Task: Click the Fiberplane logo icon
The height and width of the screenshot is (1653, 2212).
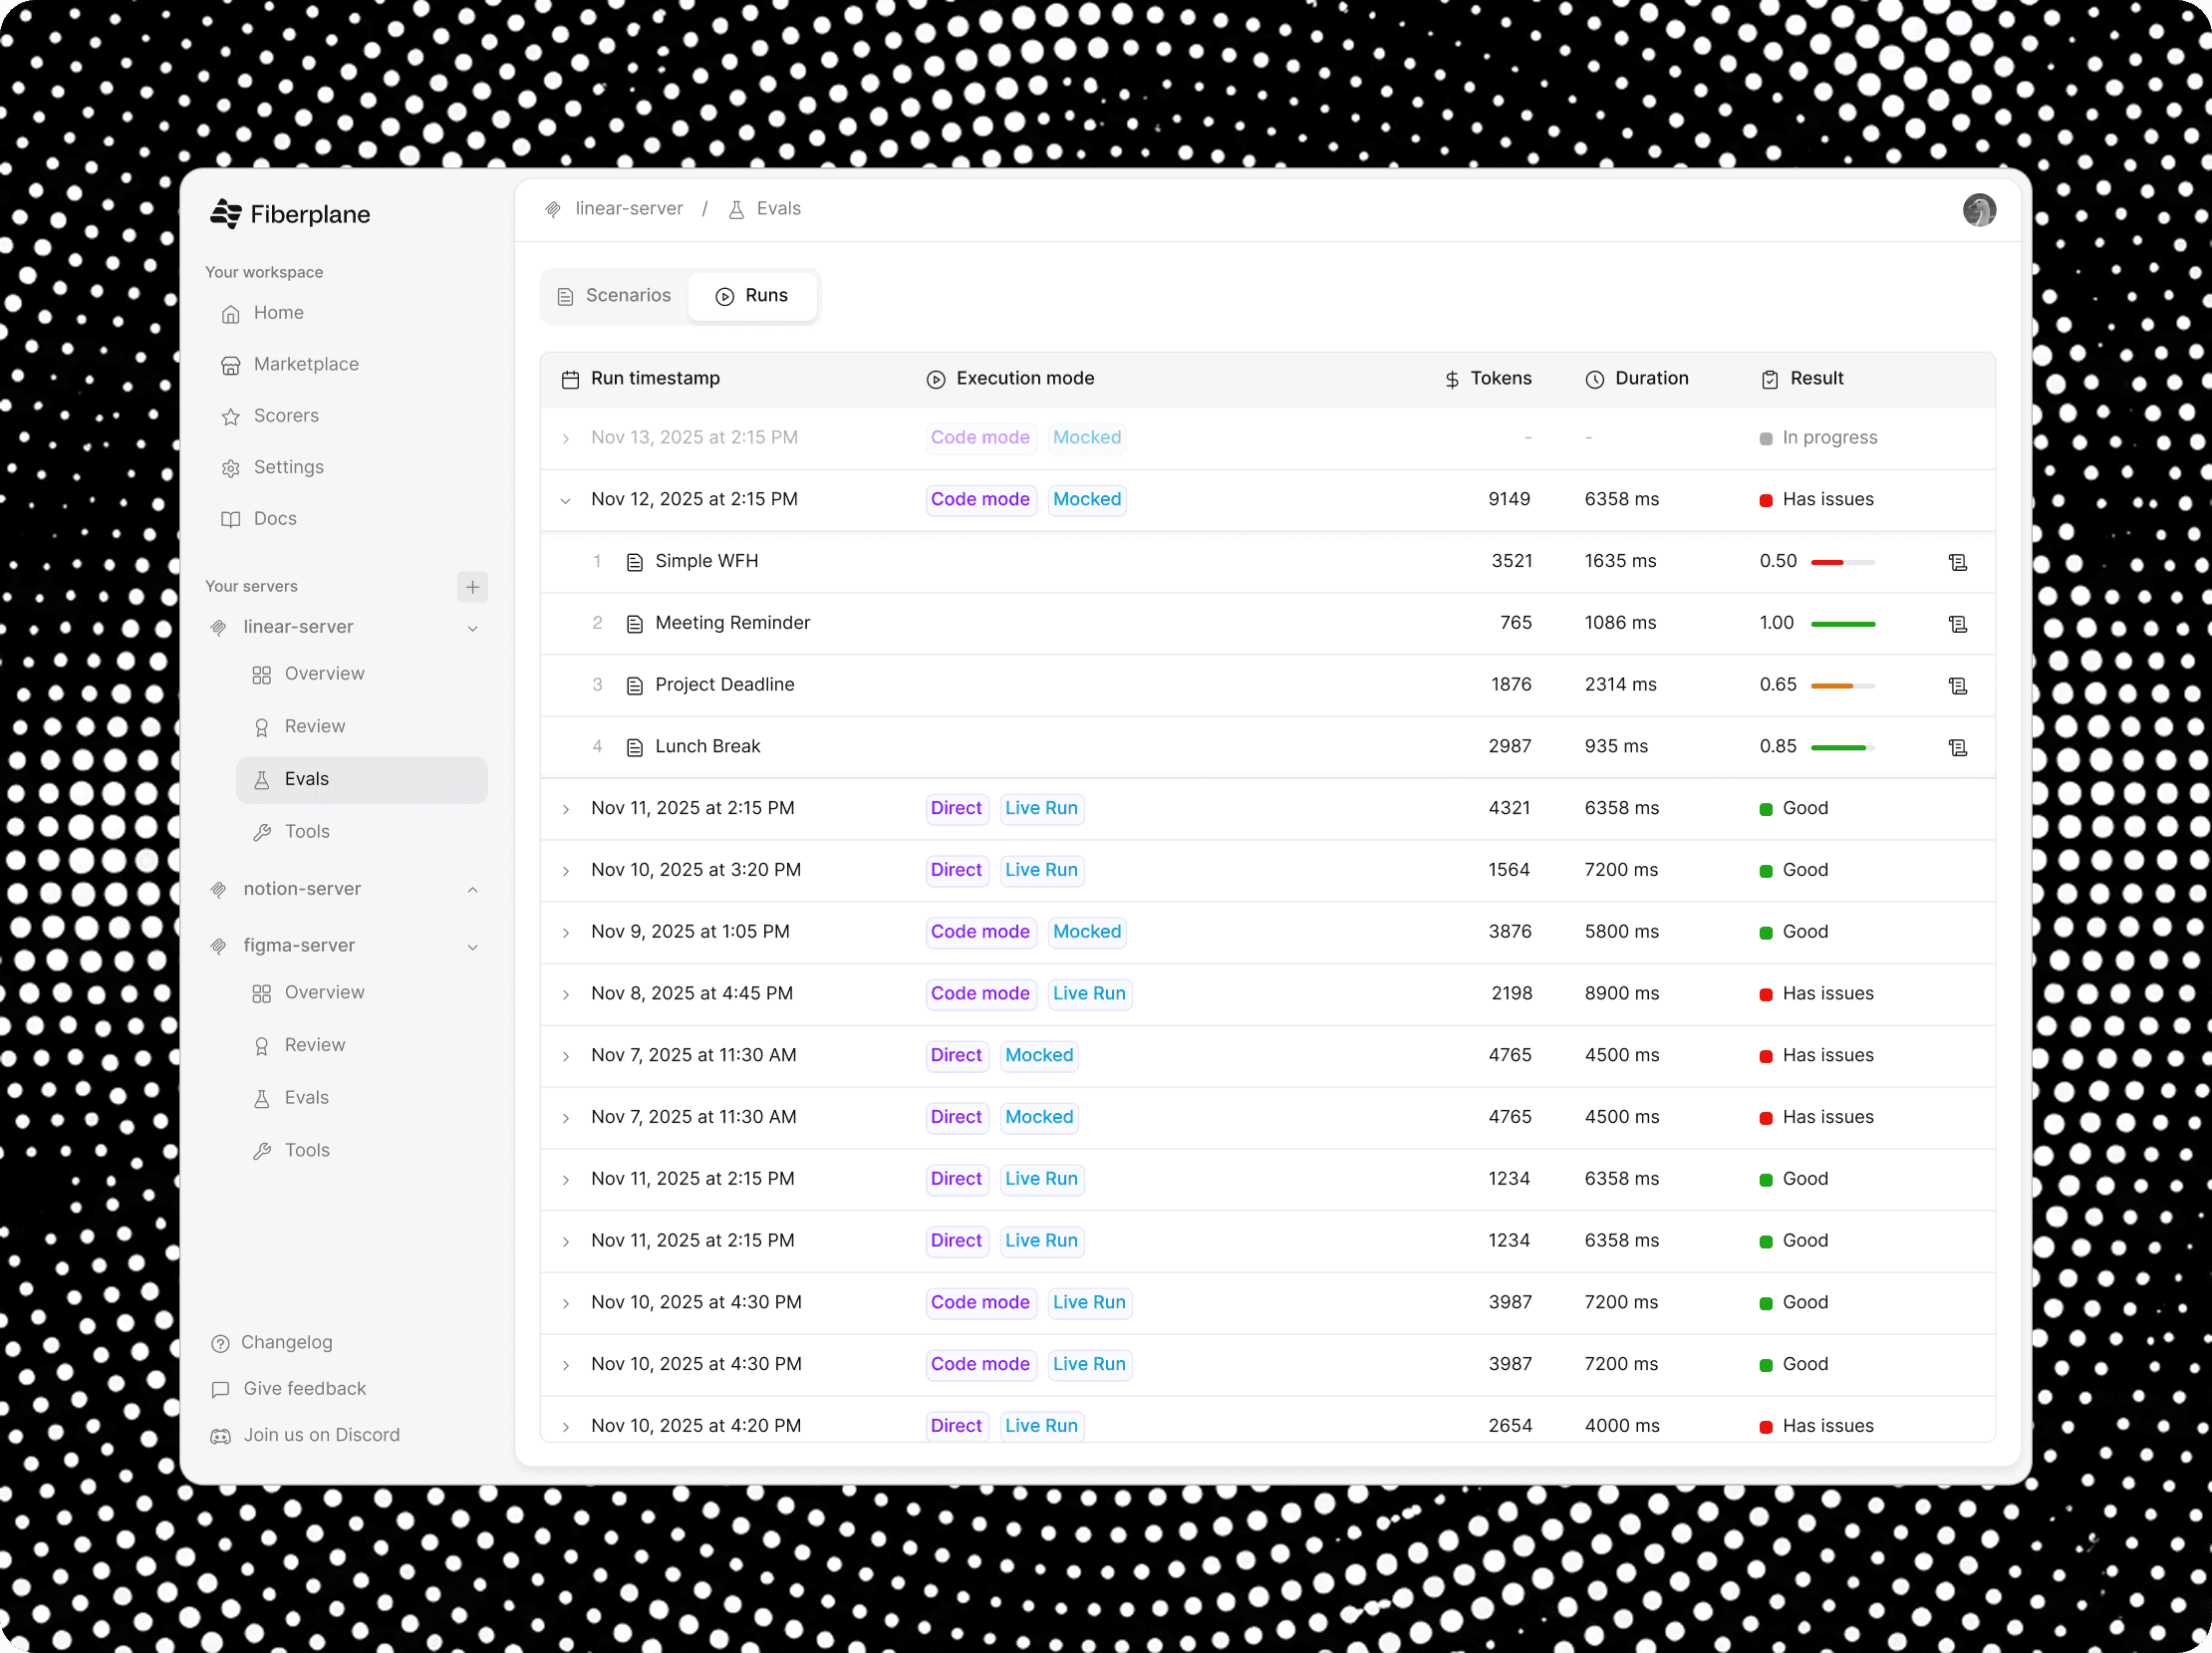Action: (x=226, y=214)
